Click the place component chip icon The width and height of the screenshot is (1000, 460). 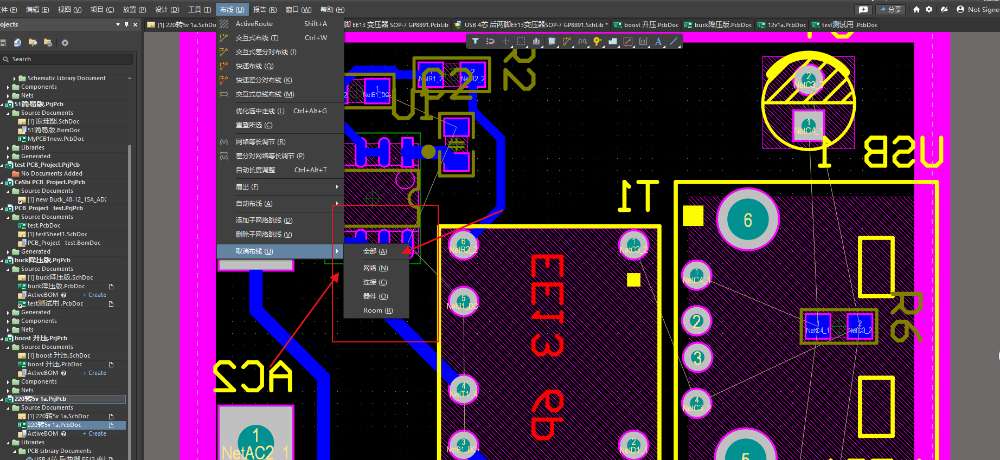(x=551, y=41)
